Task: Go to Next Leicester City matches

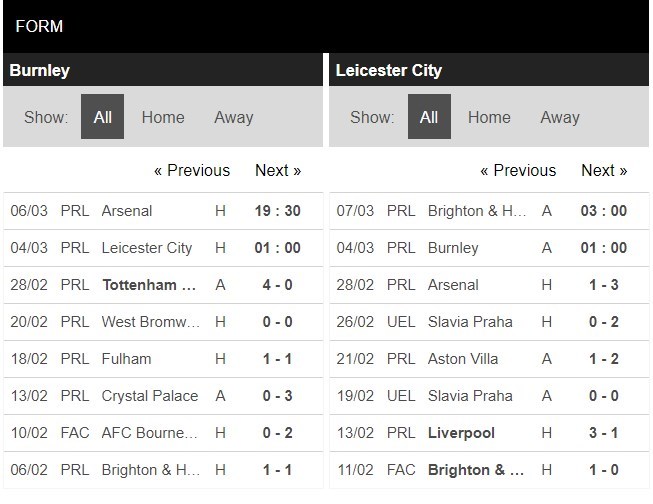Action: click(x=604, y=170)
